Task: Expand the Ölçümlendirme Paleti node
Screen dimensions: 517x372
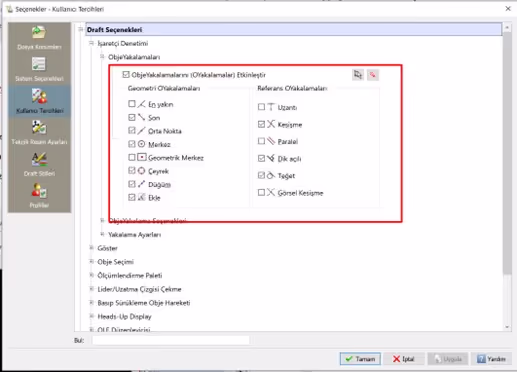Action: [x=91, y=275]
